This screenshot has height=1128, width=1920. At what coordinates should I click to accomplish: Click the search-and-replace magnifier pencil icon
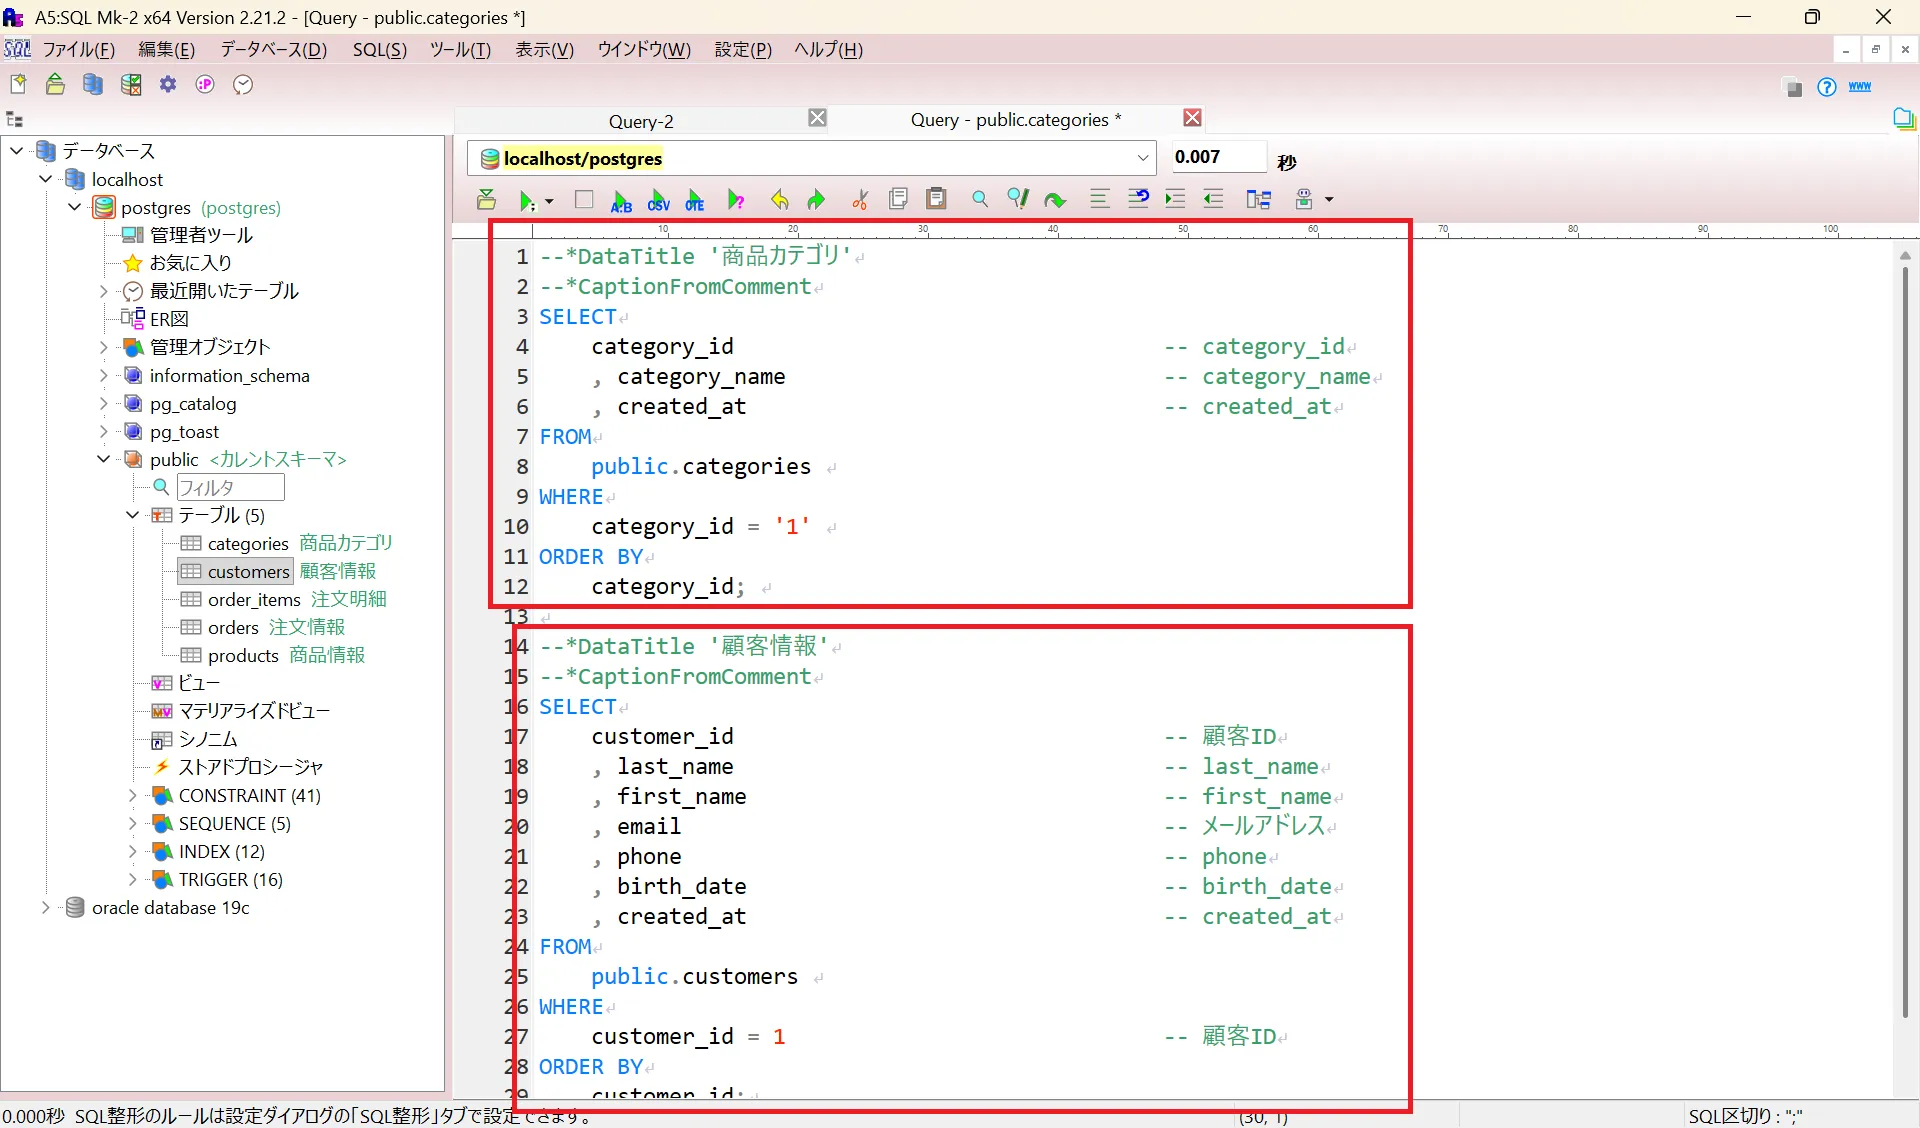(1018, 199)
